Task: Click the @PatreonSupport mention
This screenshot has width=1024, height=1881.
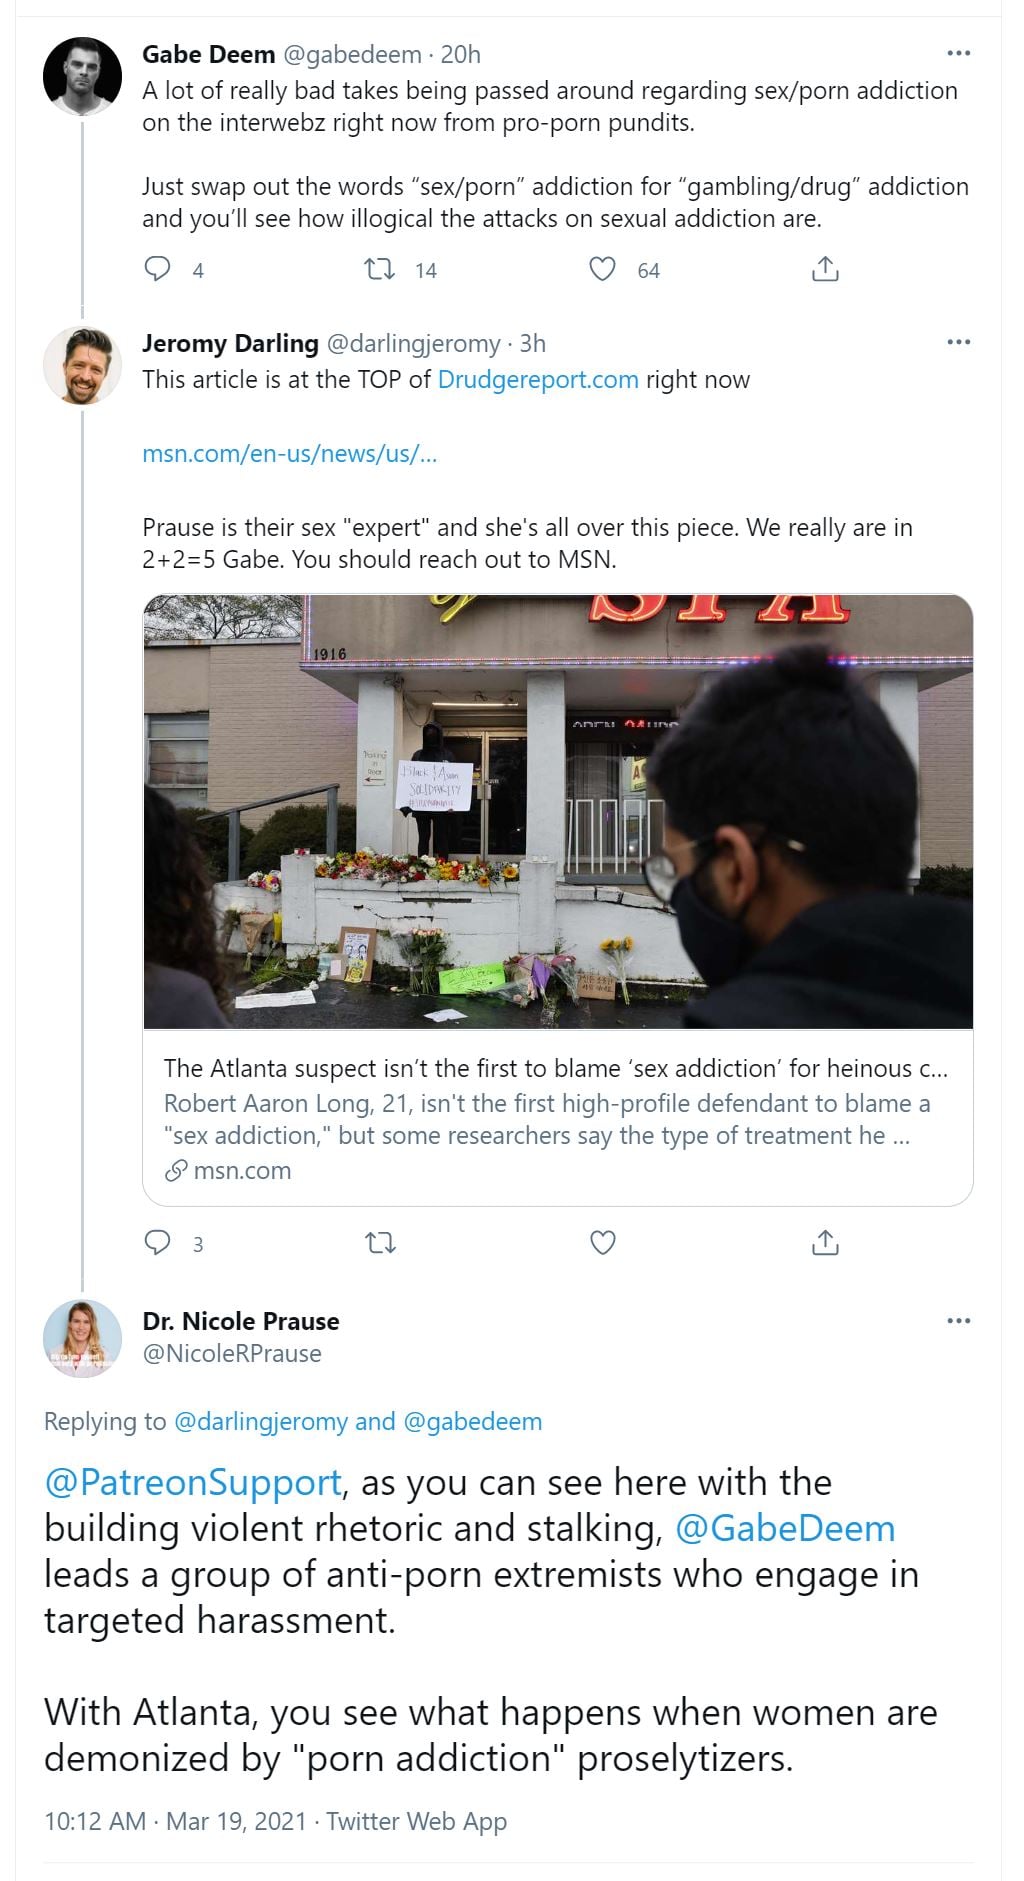Action: 193,1482
